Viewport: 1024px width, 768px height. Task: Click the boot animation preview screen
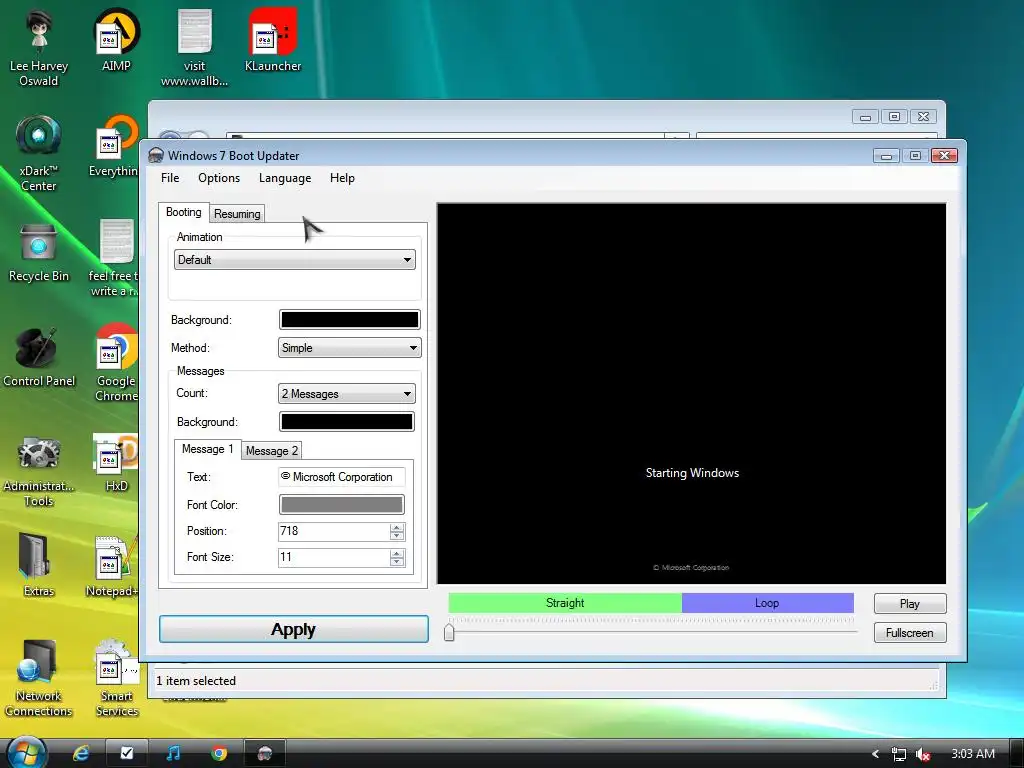click(x=691, y=393)
